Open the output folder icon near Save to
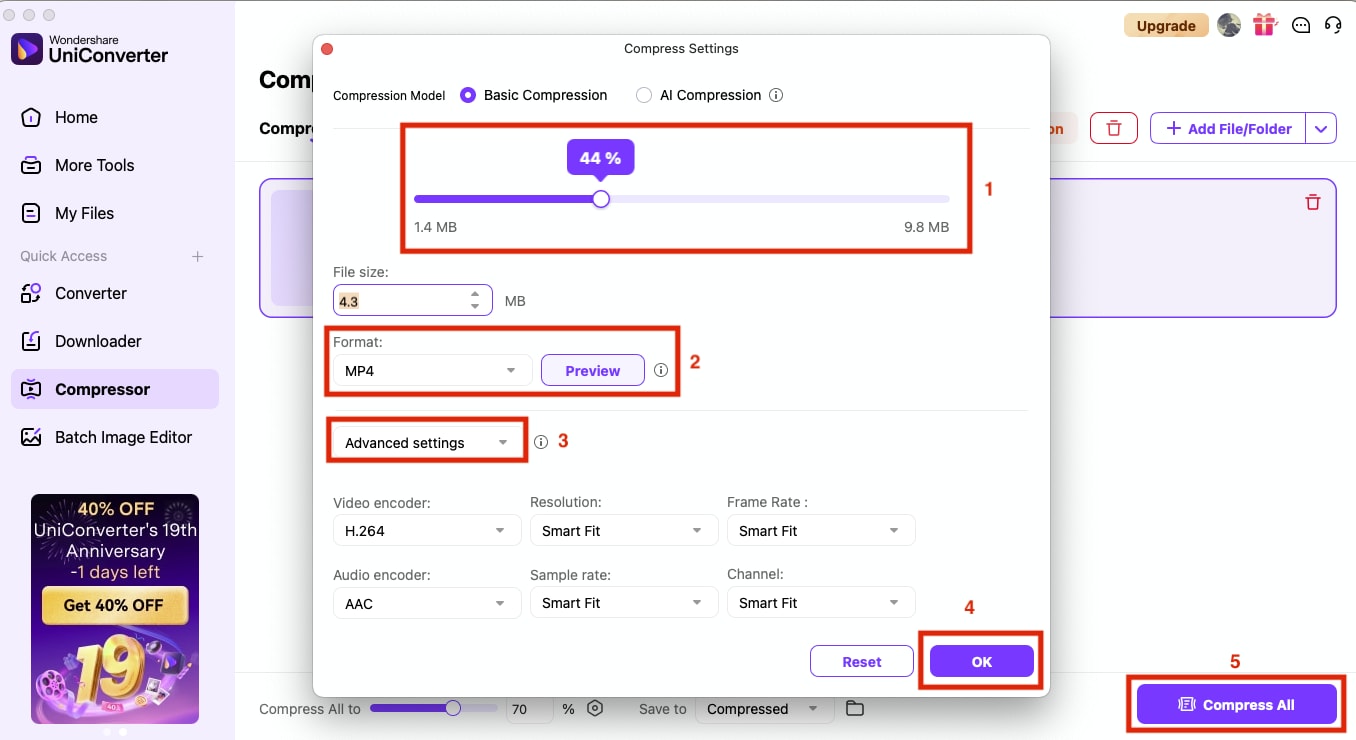 point(855,708)
